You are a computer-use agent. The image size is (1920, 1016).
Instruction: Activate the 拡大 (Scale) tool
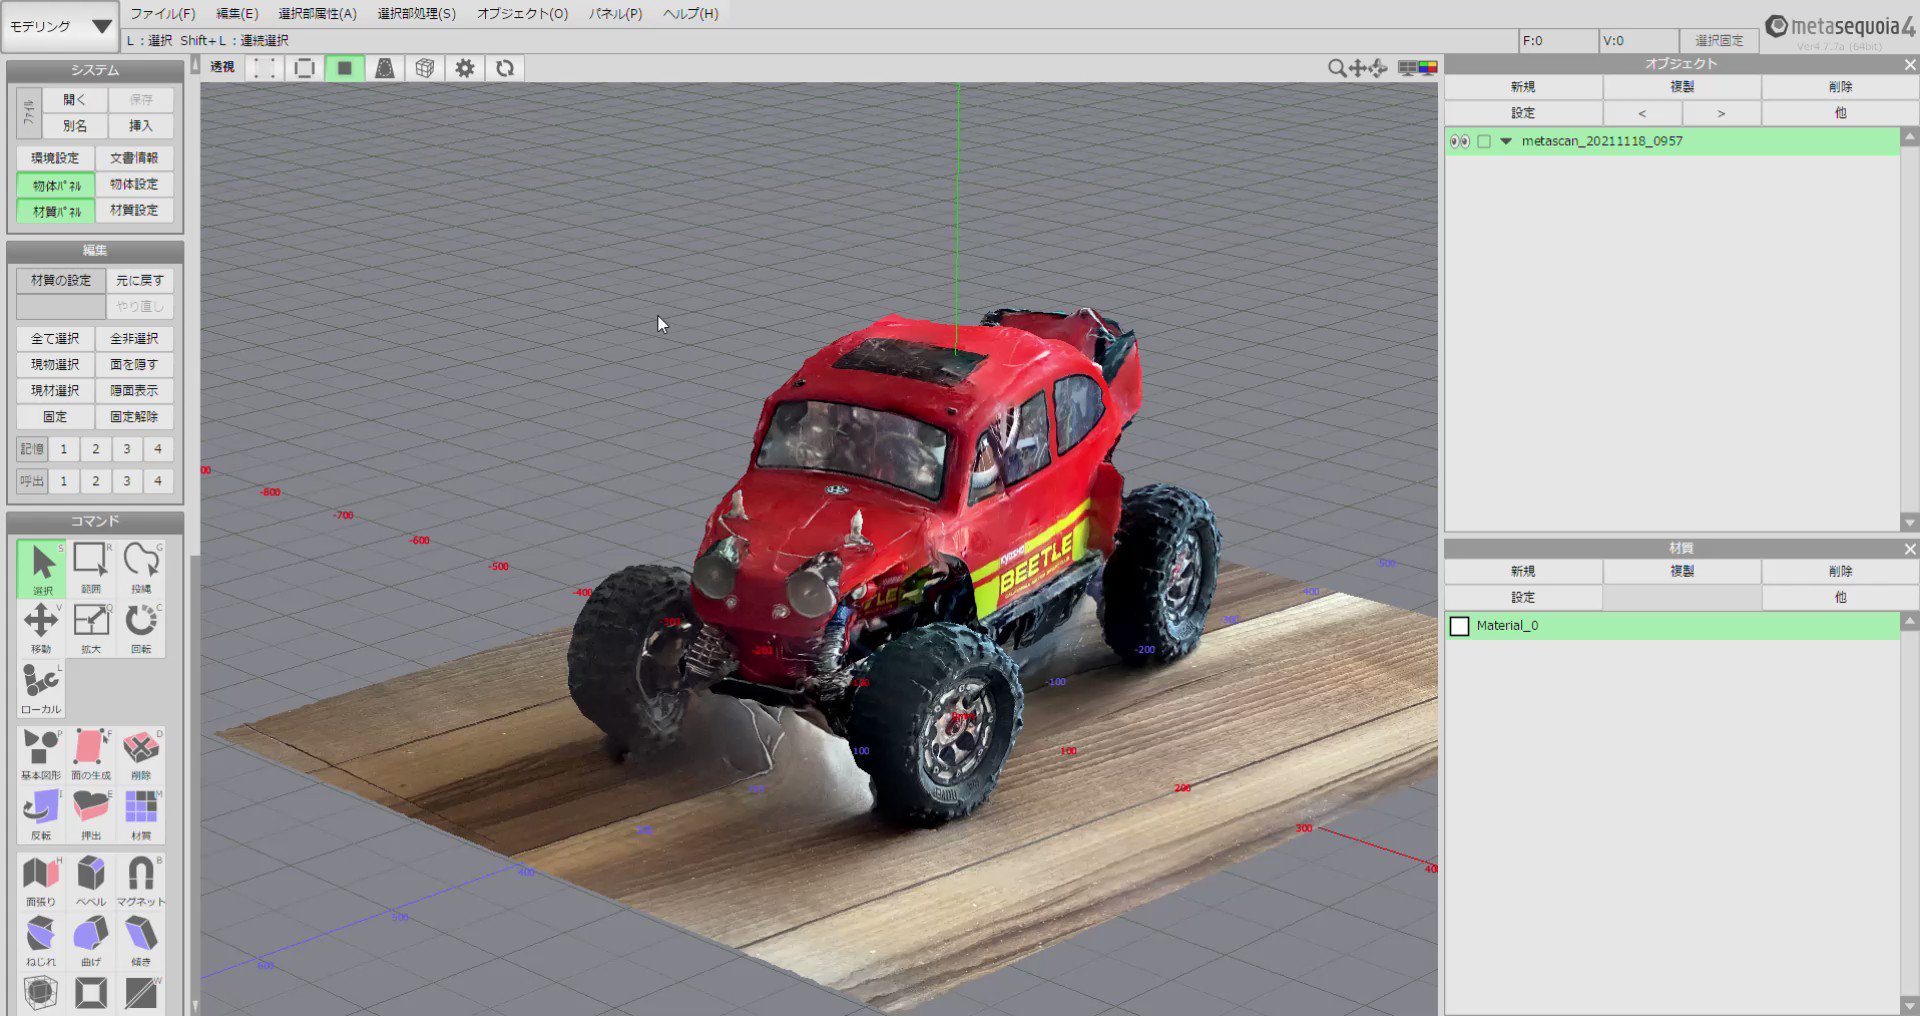[x=91, y=628]
